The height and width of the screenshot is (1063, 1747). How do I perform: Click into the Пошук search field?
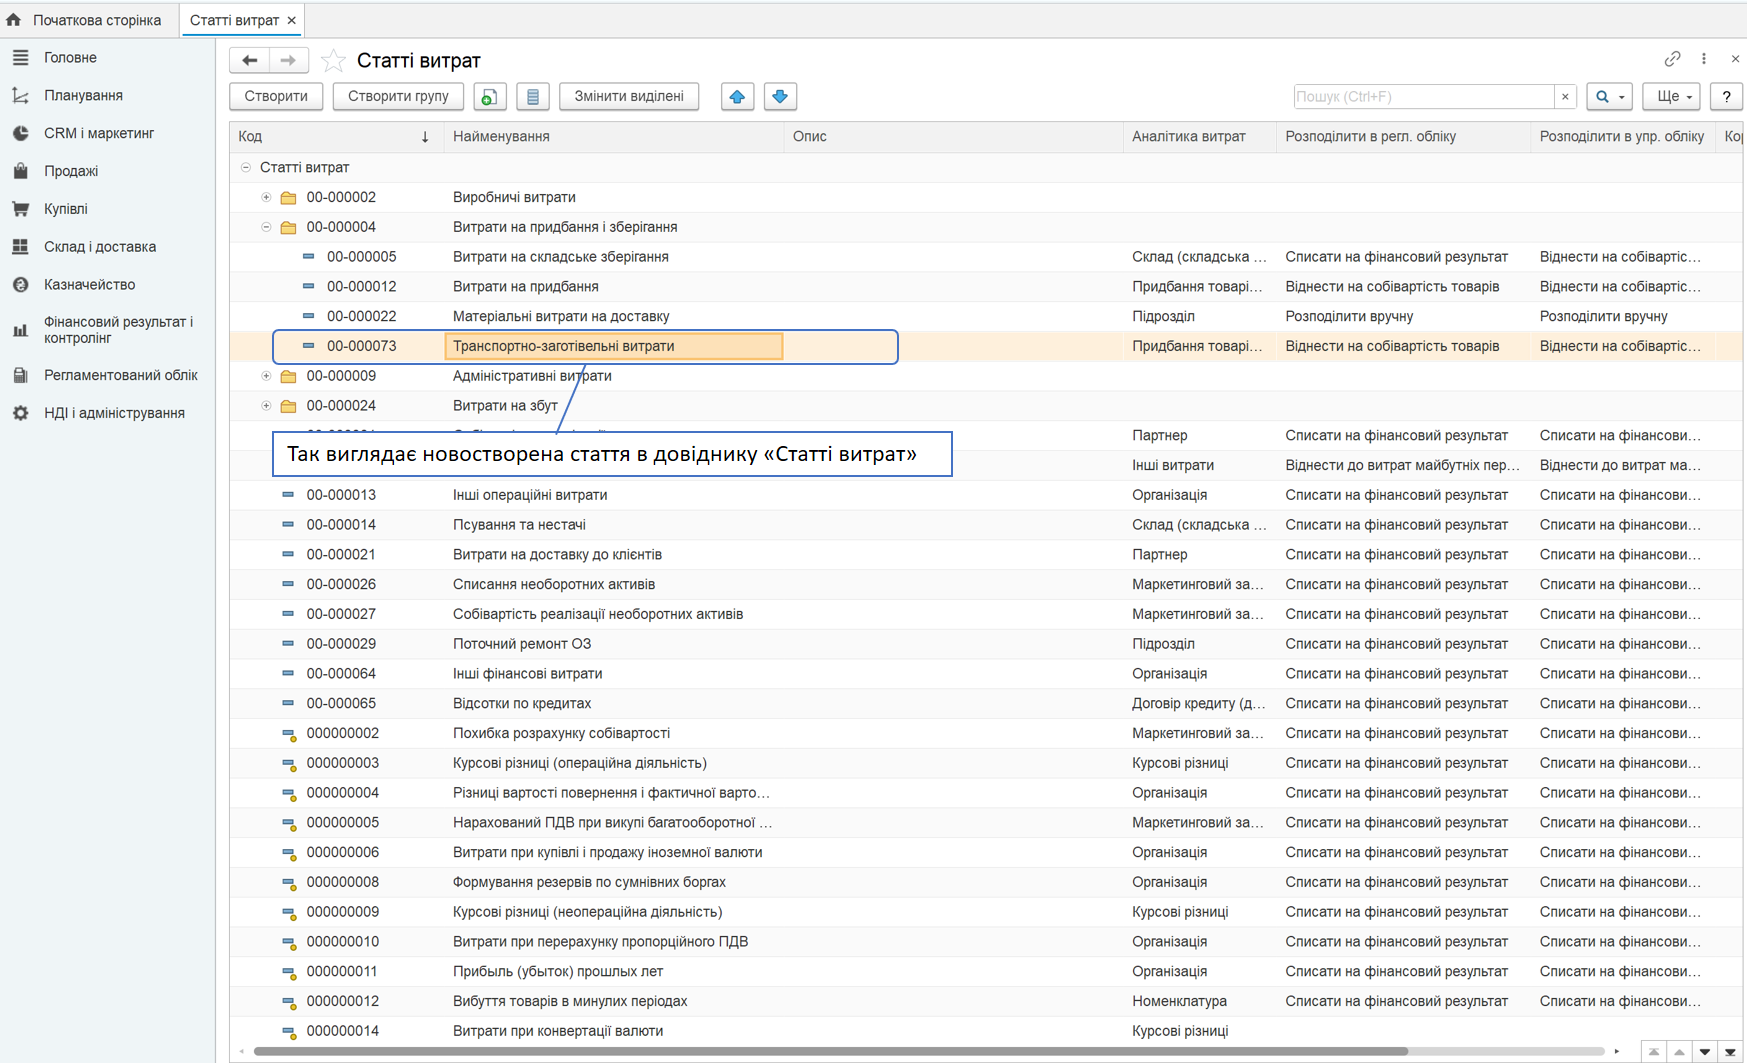[x=1423, y=97]
